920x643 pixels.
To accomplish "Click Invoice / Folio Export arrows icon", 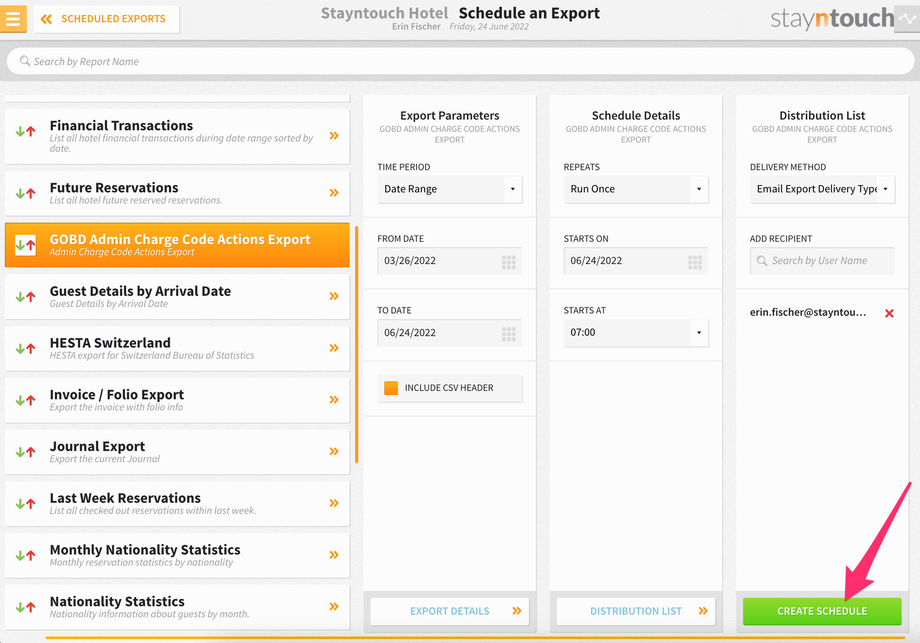I will click(x=25, y=400).
